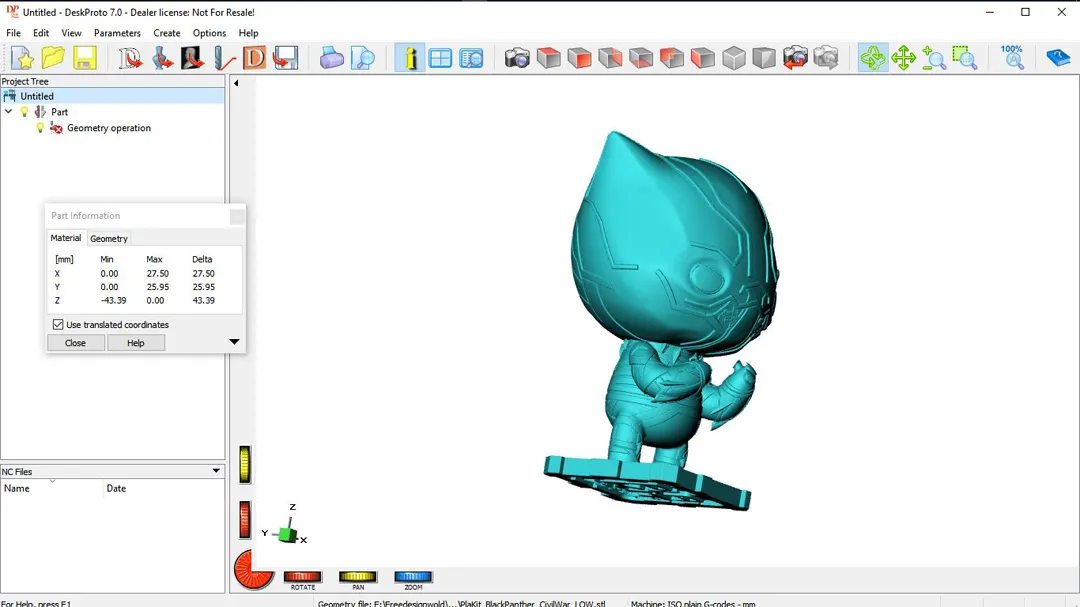
Task: Click the four-pane view layout icon
Action: [x=440, y=58]
